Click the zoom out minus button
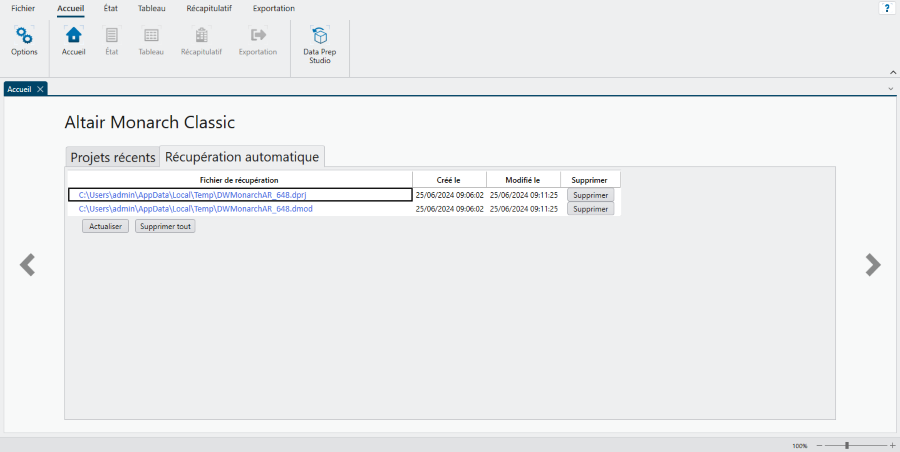 pos(819,446)
